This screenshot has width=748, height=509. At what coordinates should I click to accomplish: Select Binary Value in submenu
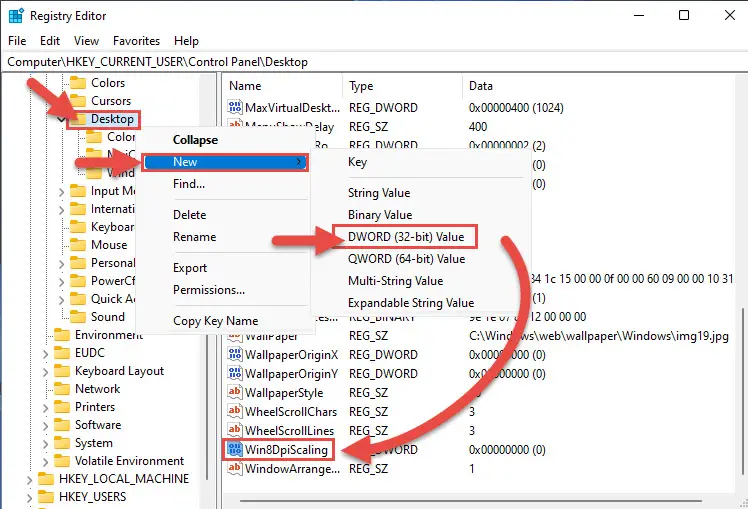380,215
